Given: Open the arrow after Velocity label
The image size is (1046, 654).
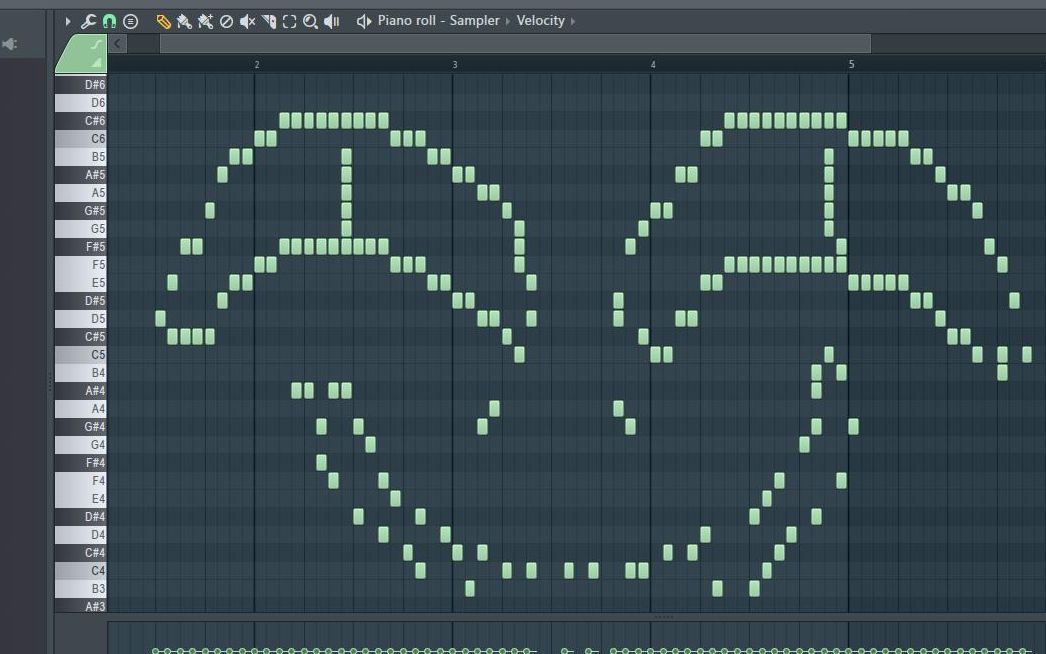Looking at the screenshot, I should 573,21.
